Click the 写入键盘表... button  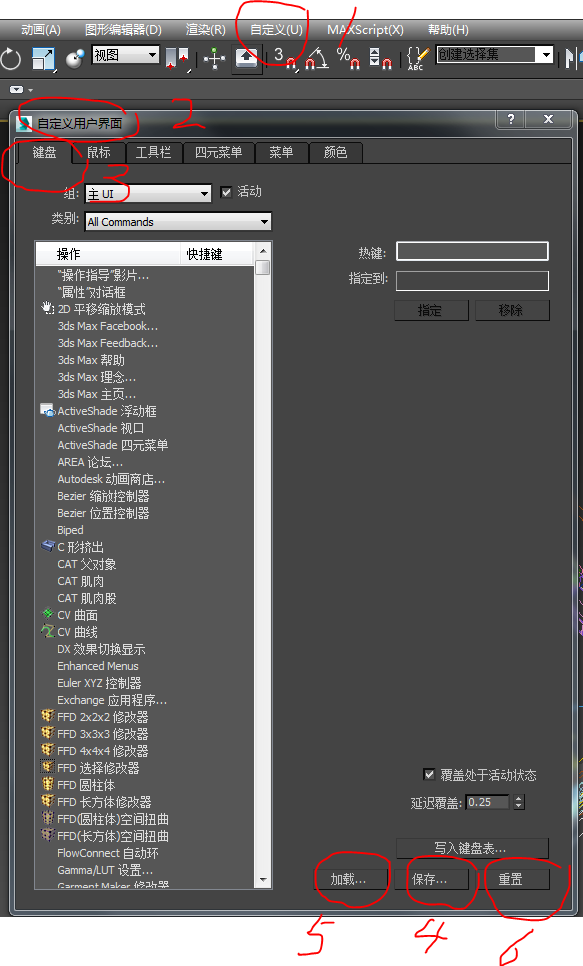tap(471, 848)
